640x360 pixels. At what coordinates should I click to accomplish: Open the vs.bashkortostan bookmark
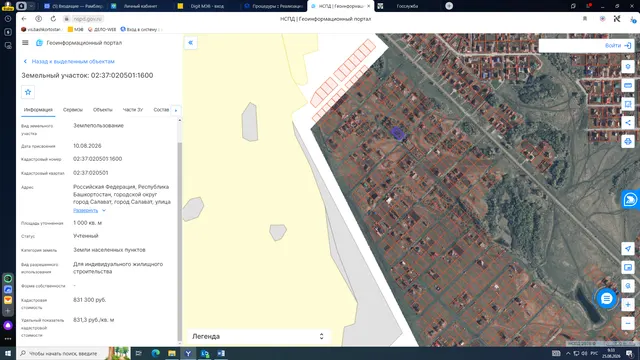tap(41, 29)
